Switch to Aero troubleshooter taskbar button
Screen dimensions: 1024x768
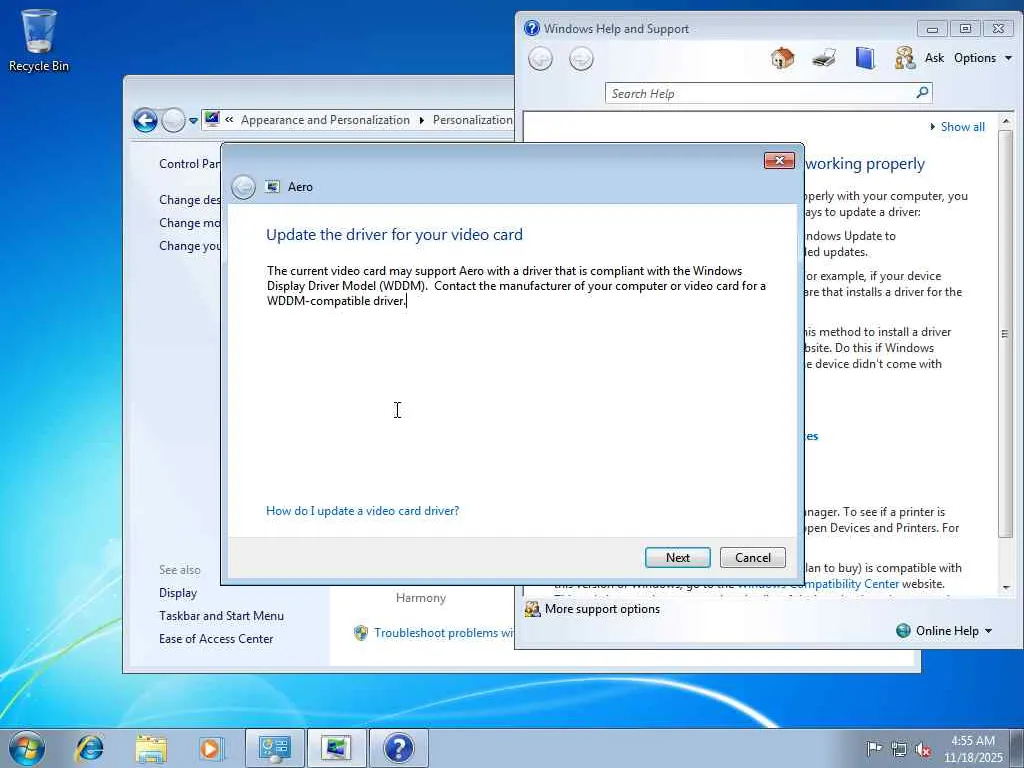pos(336,748)
